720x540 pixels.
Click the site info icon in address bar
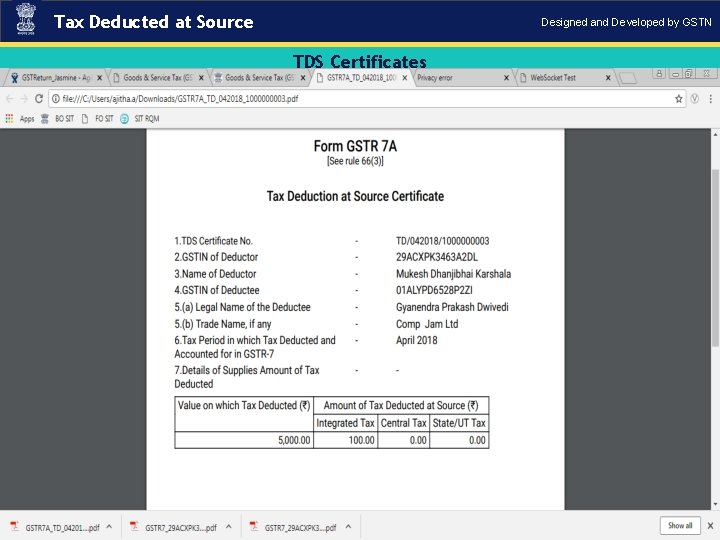click(56, 99)
